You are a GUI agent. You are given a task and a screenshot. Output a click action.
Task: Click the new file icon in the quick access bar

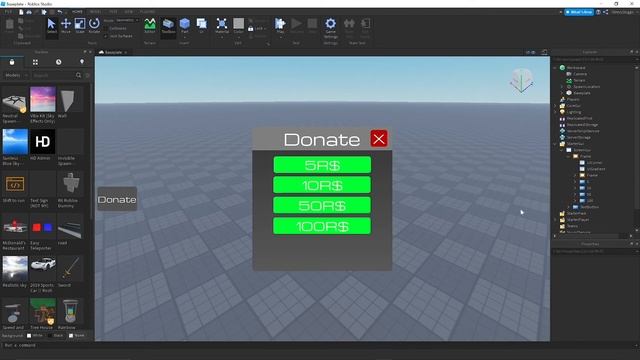21,12
